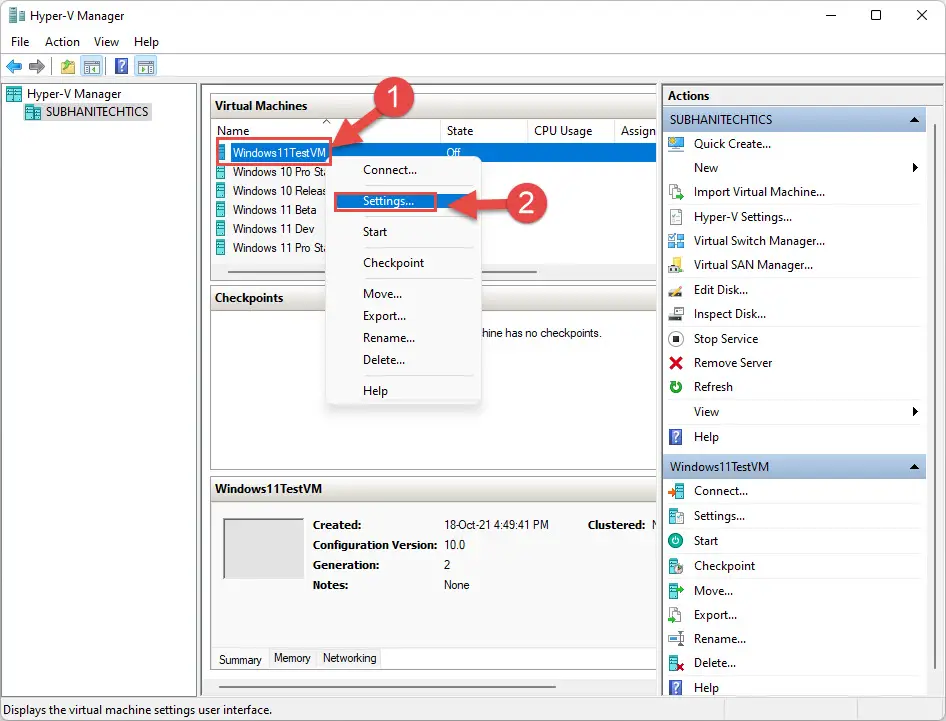Viewport: 946px width, 721px height.
Task: Click Quick Create... action link
Action: coord(732,144)
